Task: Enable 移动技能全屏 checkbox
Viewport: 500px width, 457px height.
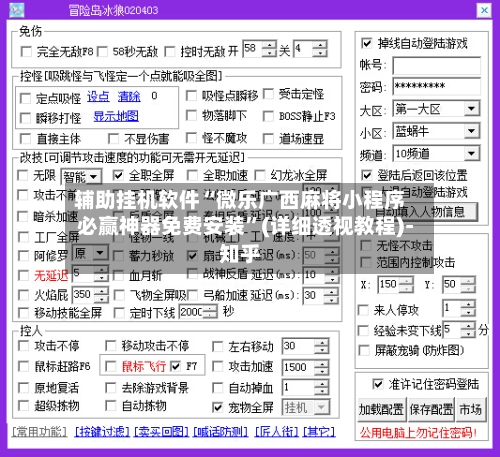Action: [23, 313]
